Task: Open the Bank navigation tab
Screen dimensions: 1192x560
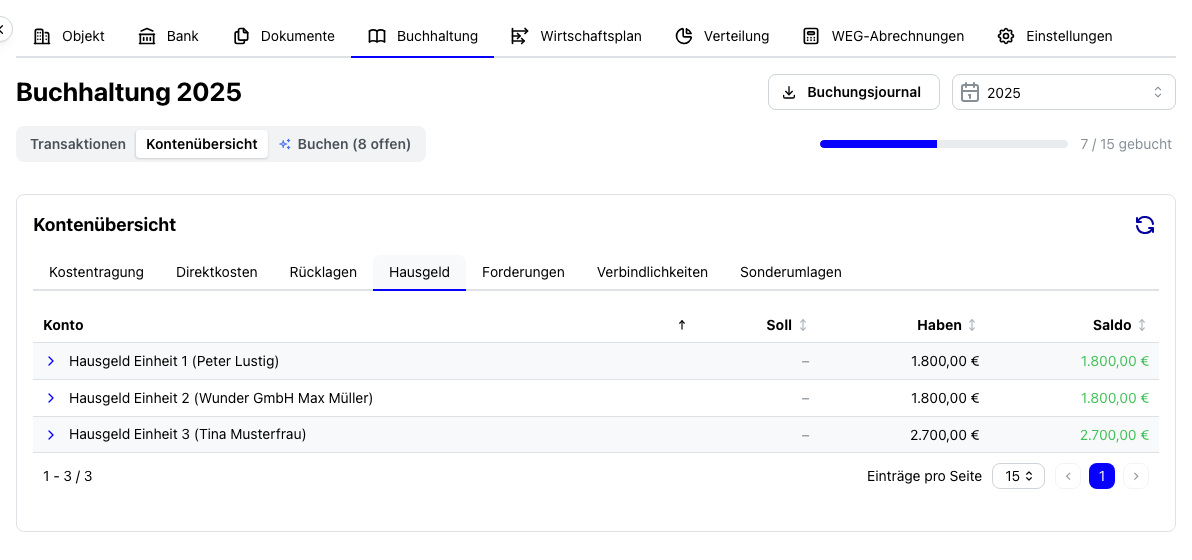Action: coord(168,36)
